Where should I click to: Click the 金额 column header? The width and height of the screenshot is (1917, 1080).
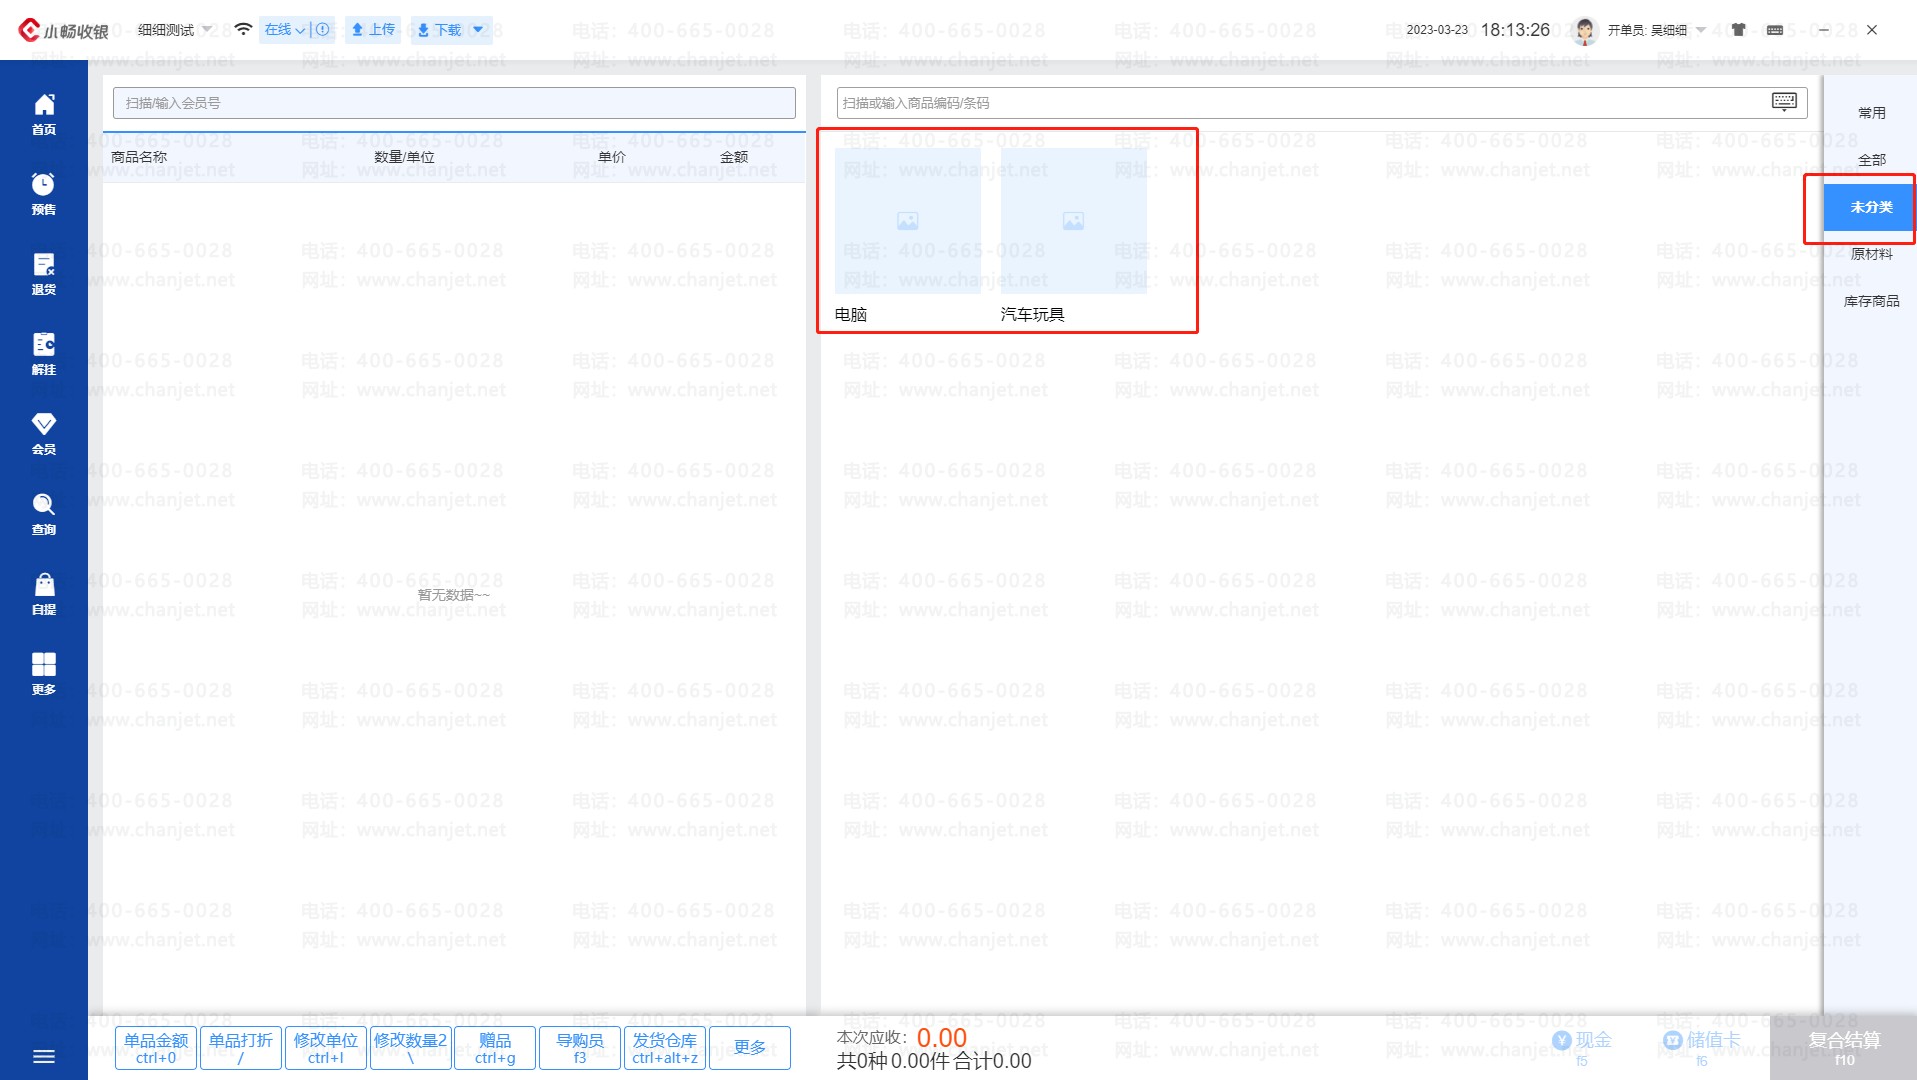click(734, 157)
